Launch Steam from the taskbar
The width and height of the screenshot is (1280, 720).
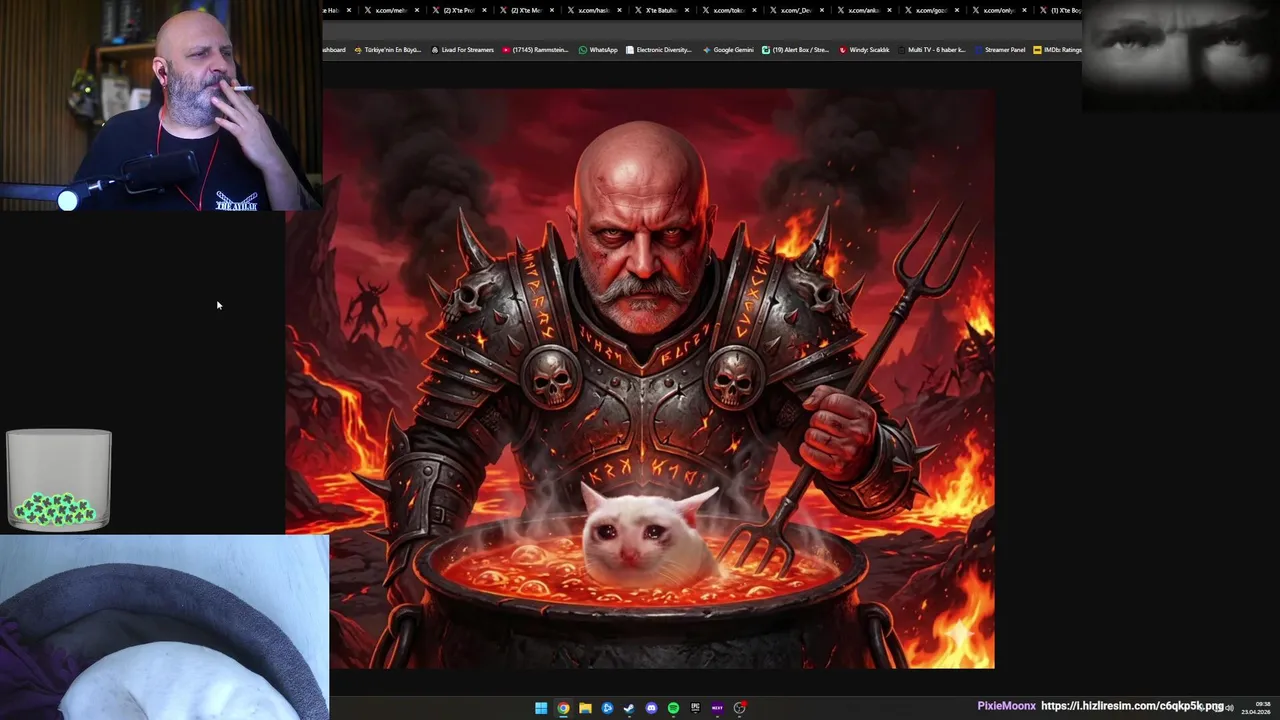coord(629,708)
